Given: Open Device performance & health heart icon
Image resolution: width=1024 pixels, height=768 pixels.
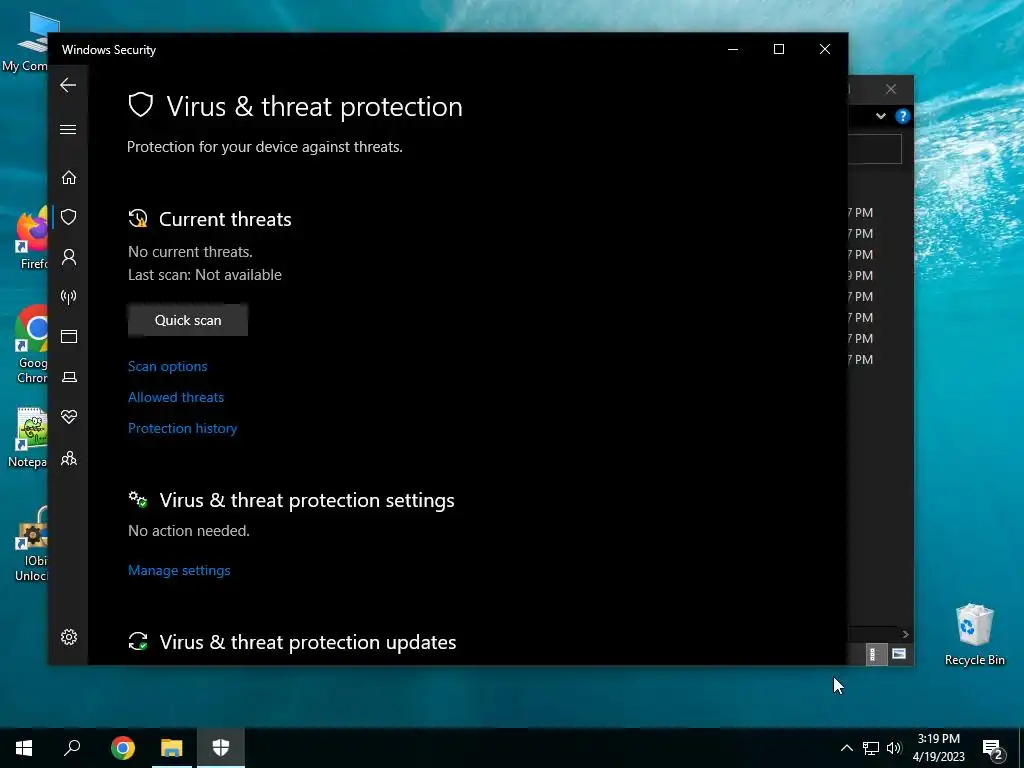Looking at the screenshot, I should [69, 417].
